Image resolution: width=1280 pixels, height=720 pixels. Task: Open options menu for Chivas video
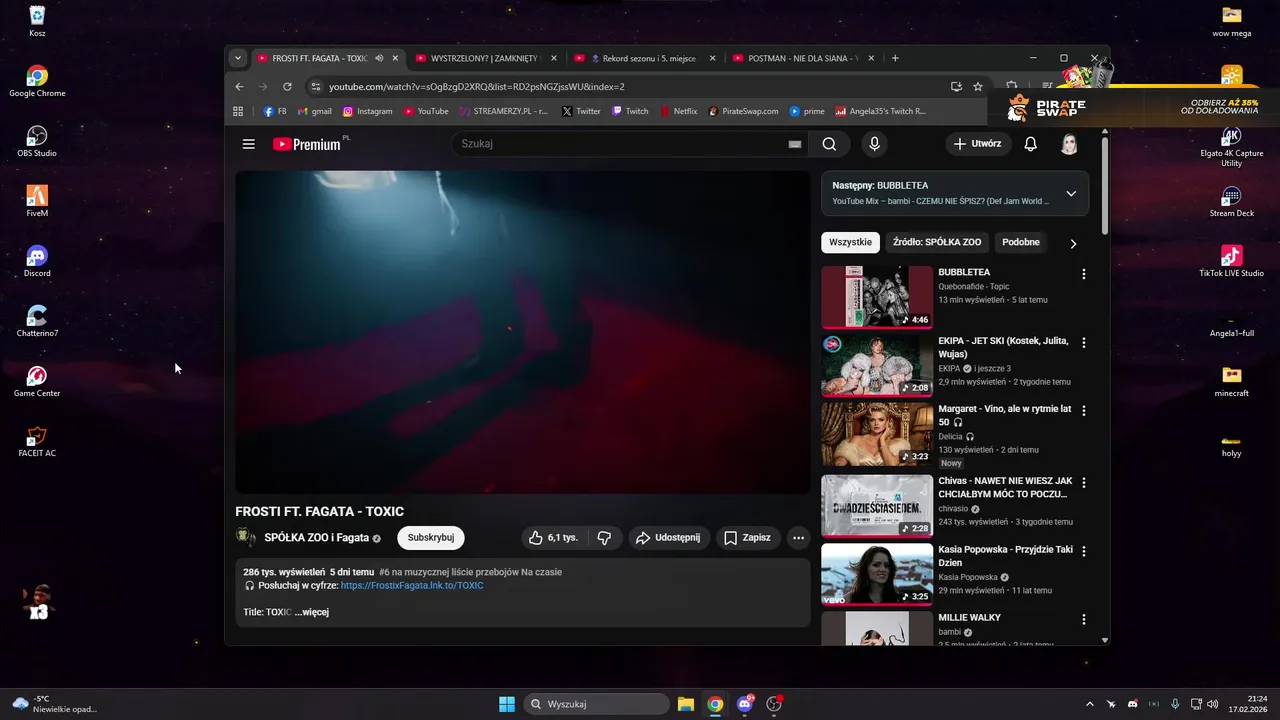(1083, 482)
